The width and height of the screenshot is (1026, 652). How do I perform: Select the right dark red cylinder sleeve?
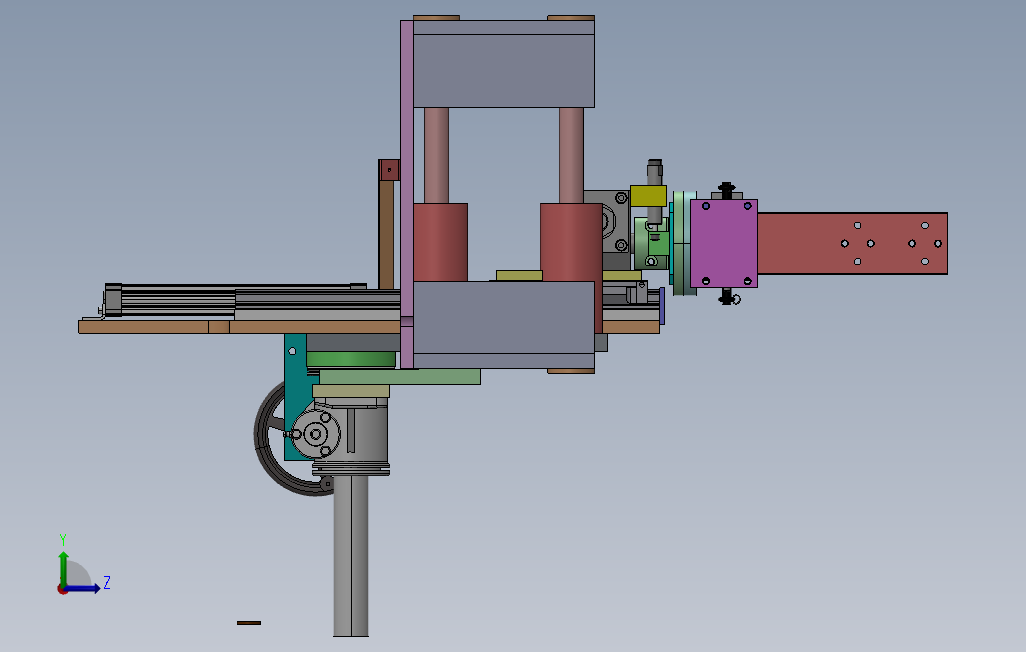coord(571,242)
